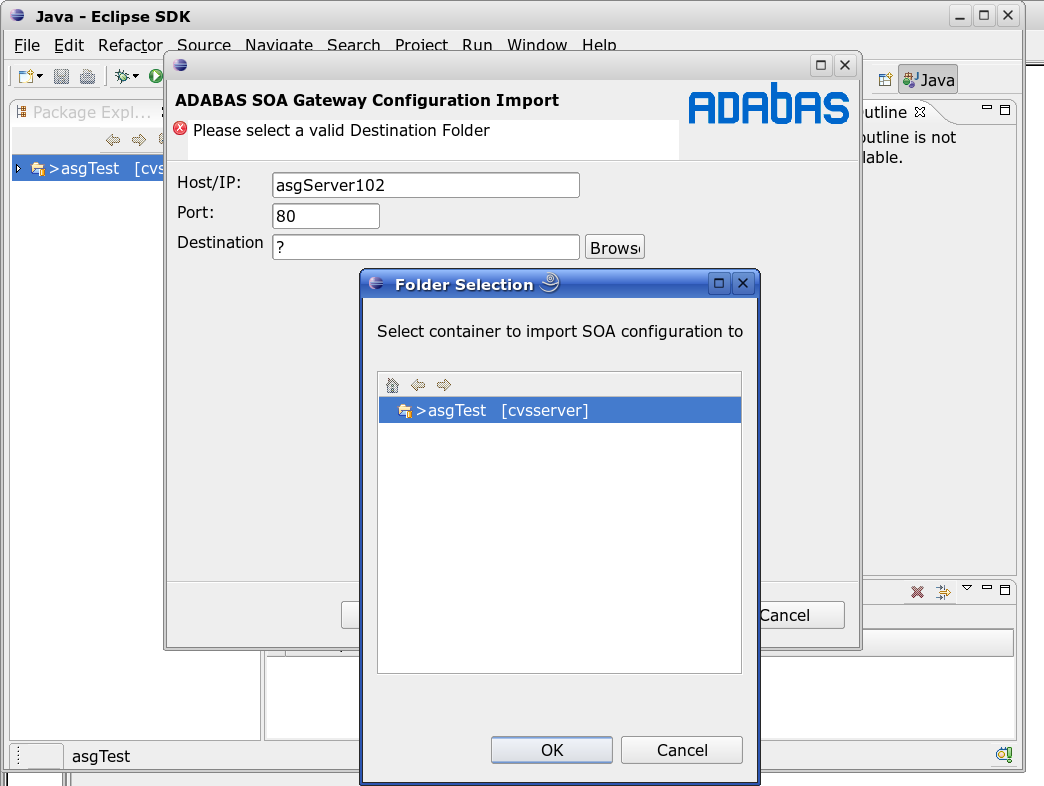
Task: Click the Forward arrow in Folder Selection
Action: coord(443,385)
